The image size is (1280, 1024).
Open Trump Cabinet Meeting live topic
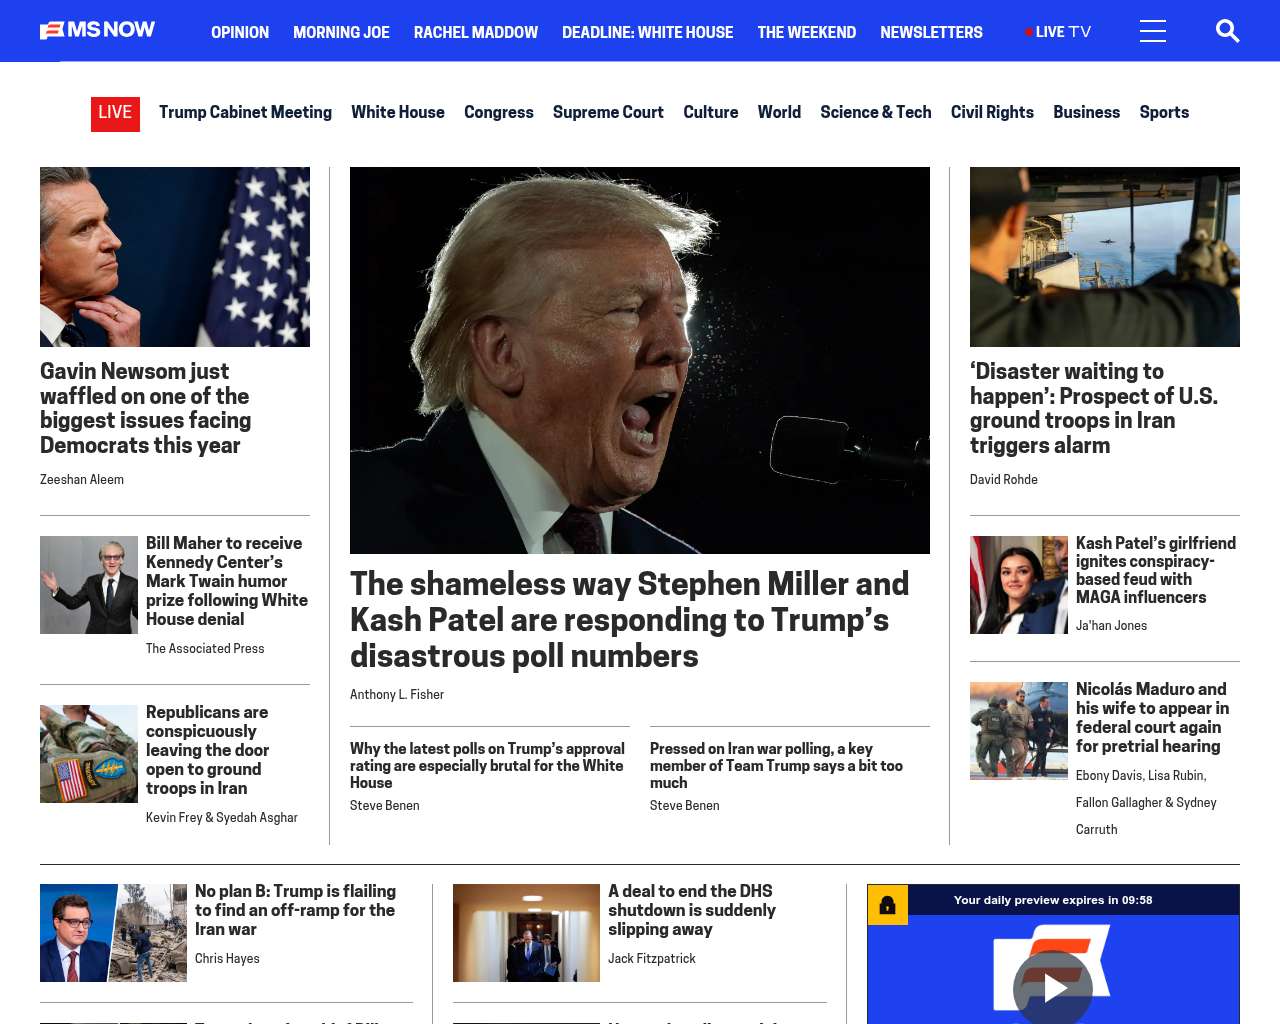coord(245,112)
